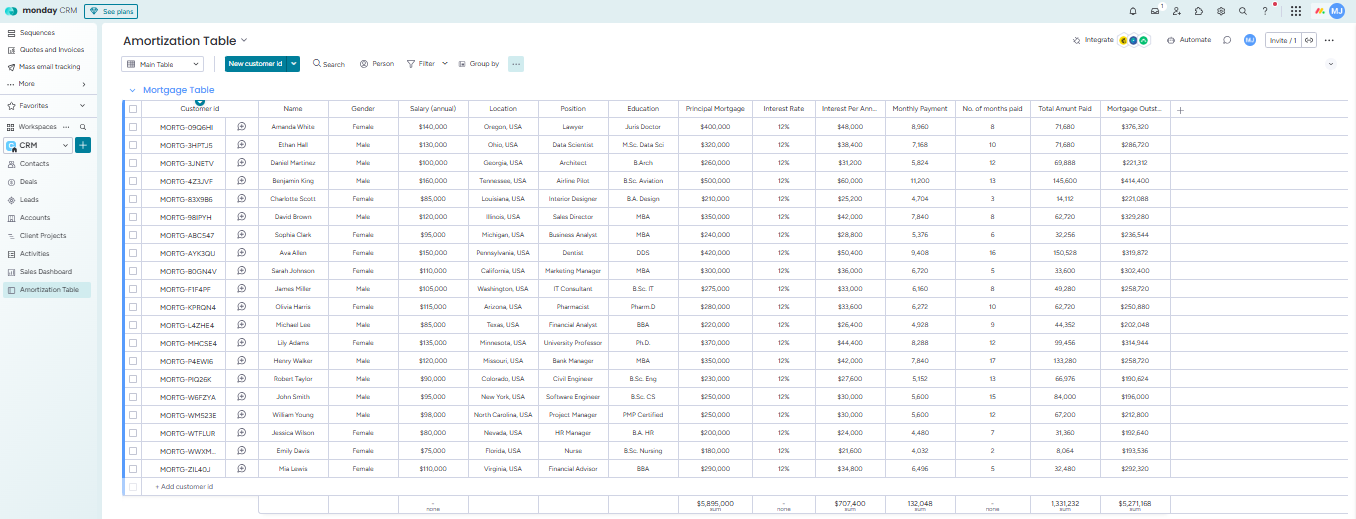Click the + Add customer id field
The height and width of the screenshot is (519, 1356).
click(x=184, y=487)
